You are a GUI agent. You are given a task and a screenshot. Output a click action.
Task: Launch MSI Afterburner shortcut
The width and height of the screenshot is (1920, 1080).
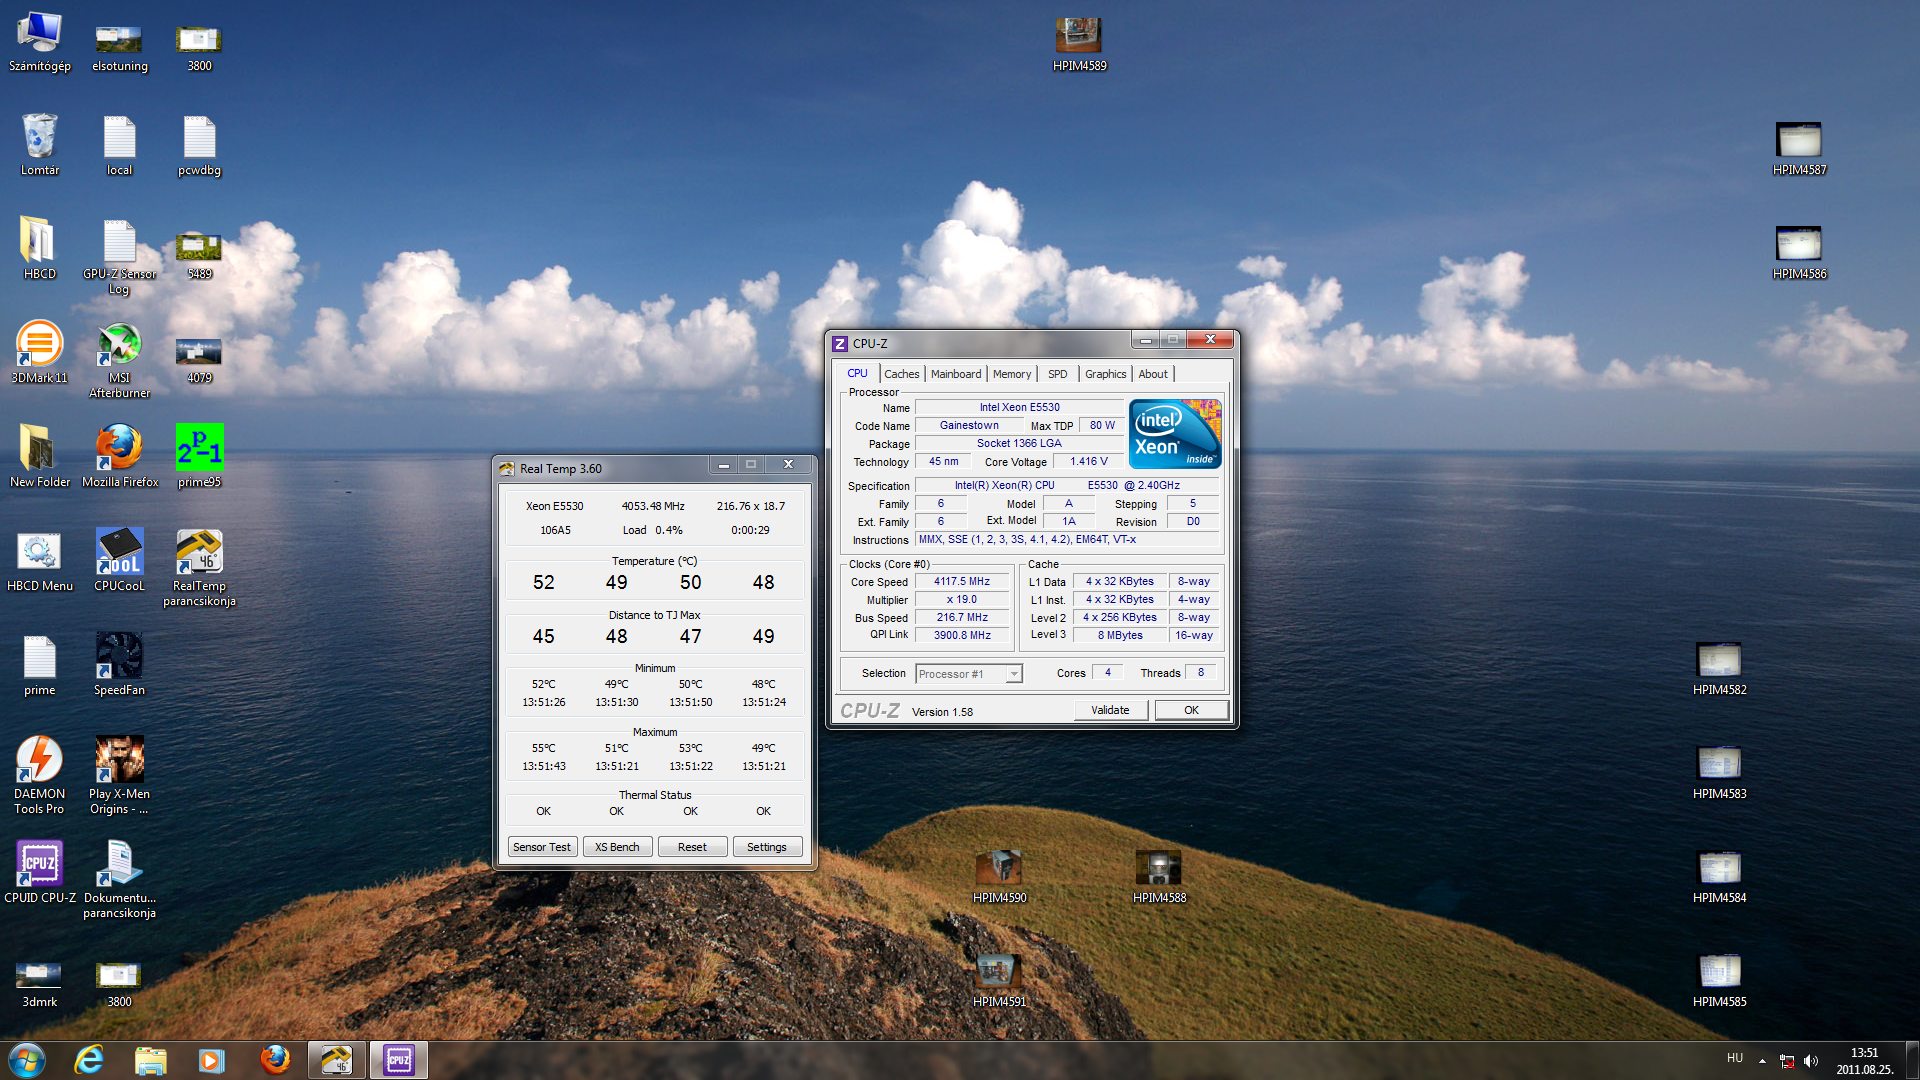click(x=119, y=360)
